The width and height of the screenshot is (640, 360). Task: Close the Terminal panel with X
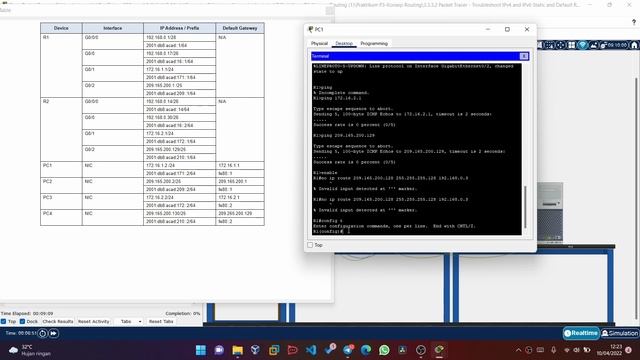(524, 56)
